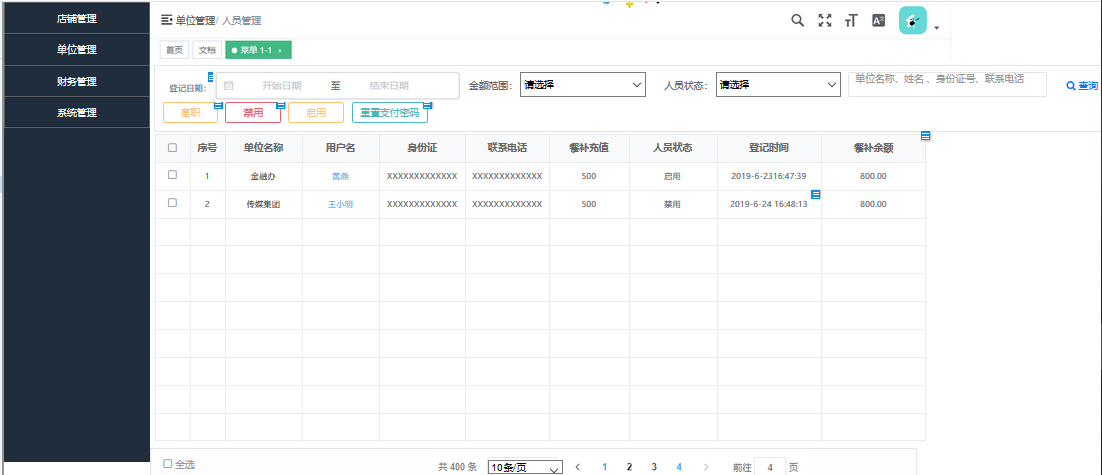Open the language switch icon

click(879, 20)
